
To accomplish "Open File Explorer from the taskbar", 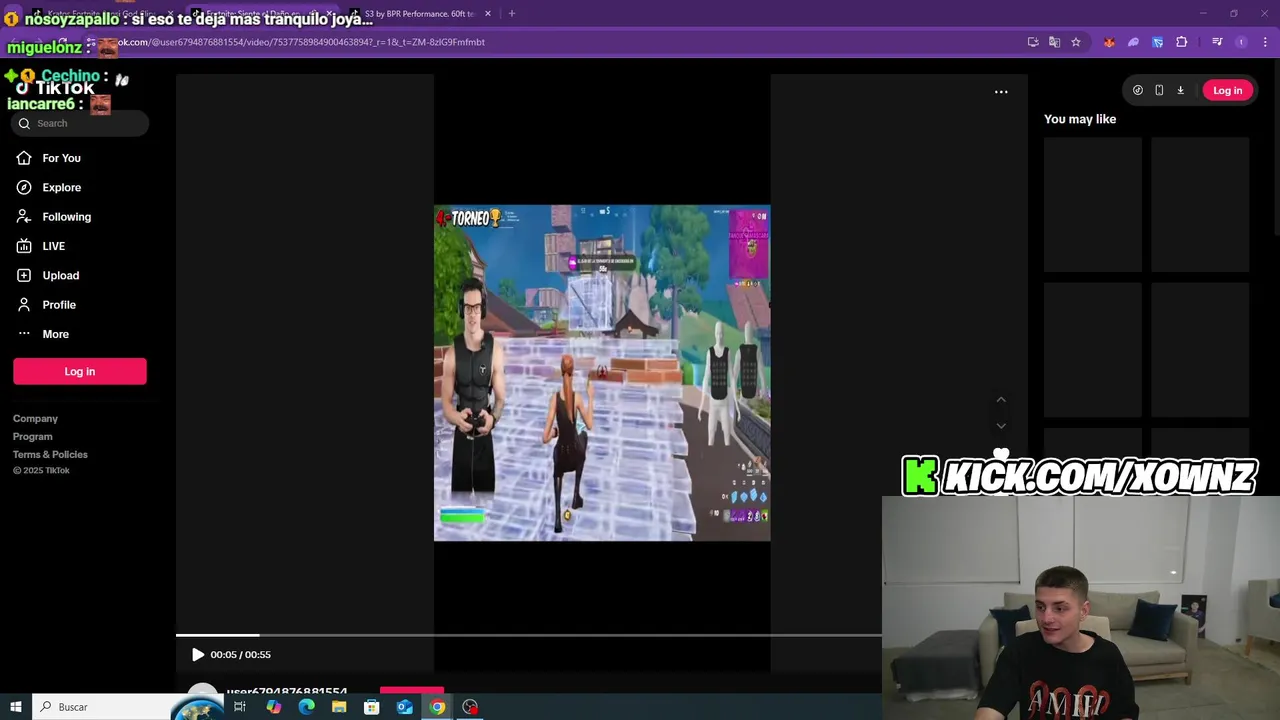I will click(339, 707).
